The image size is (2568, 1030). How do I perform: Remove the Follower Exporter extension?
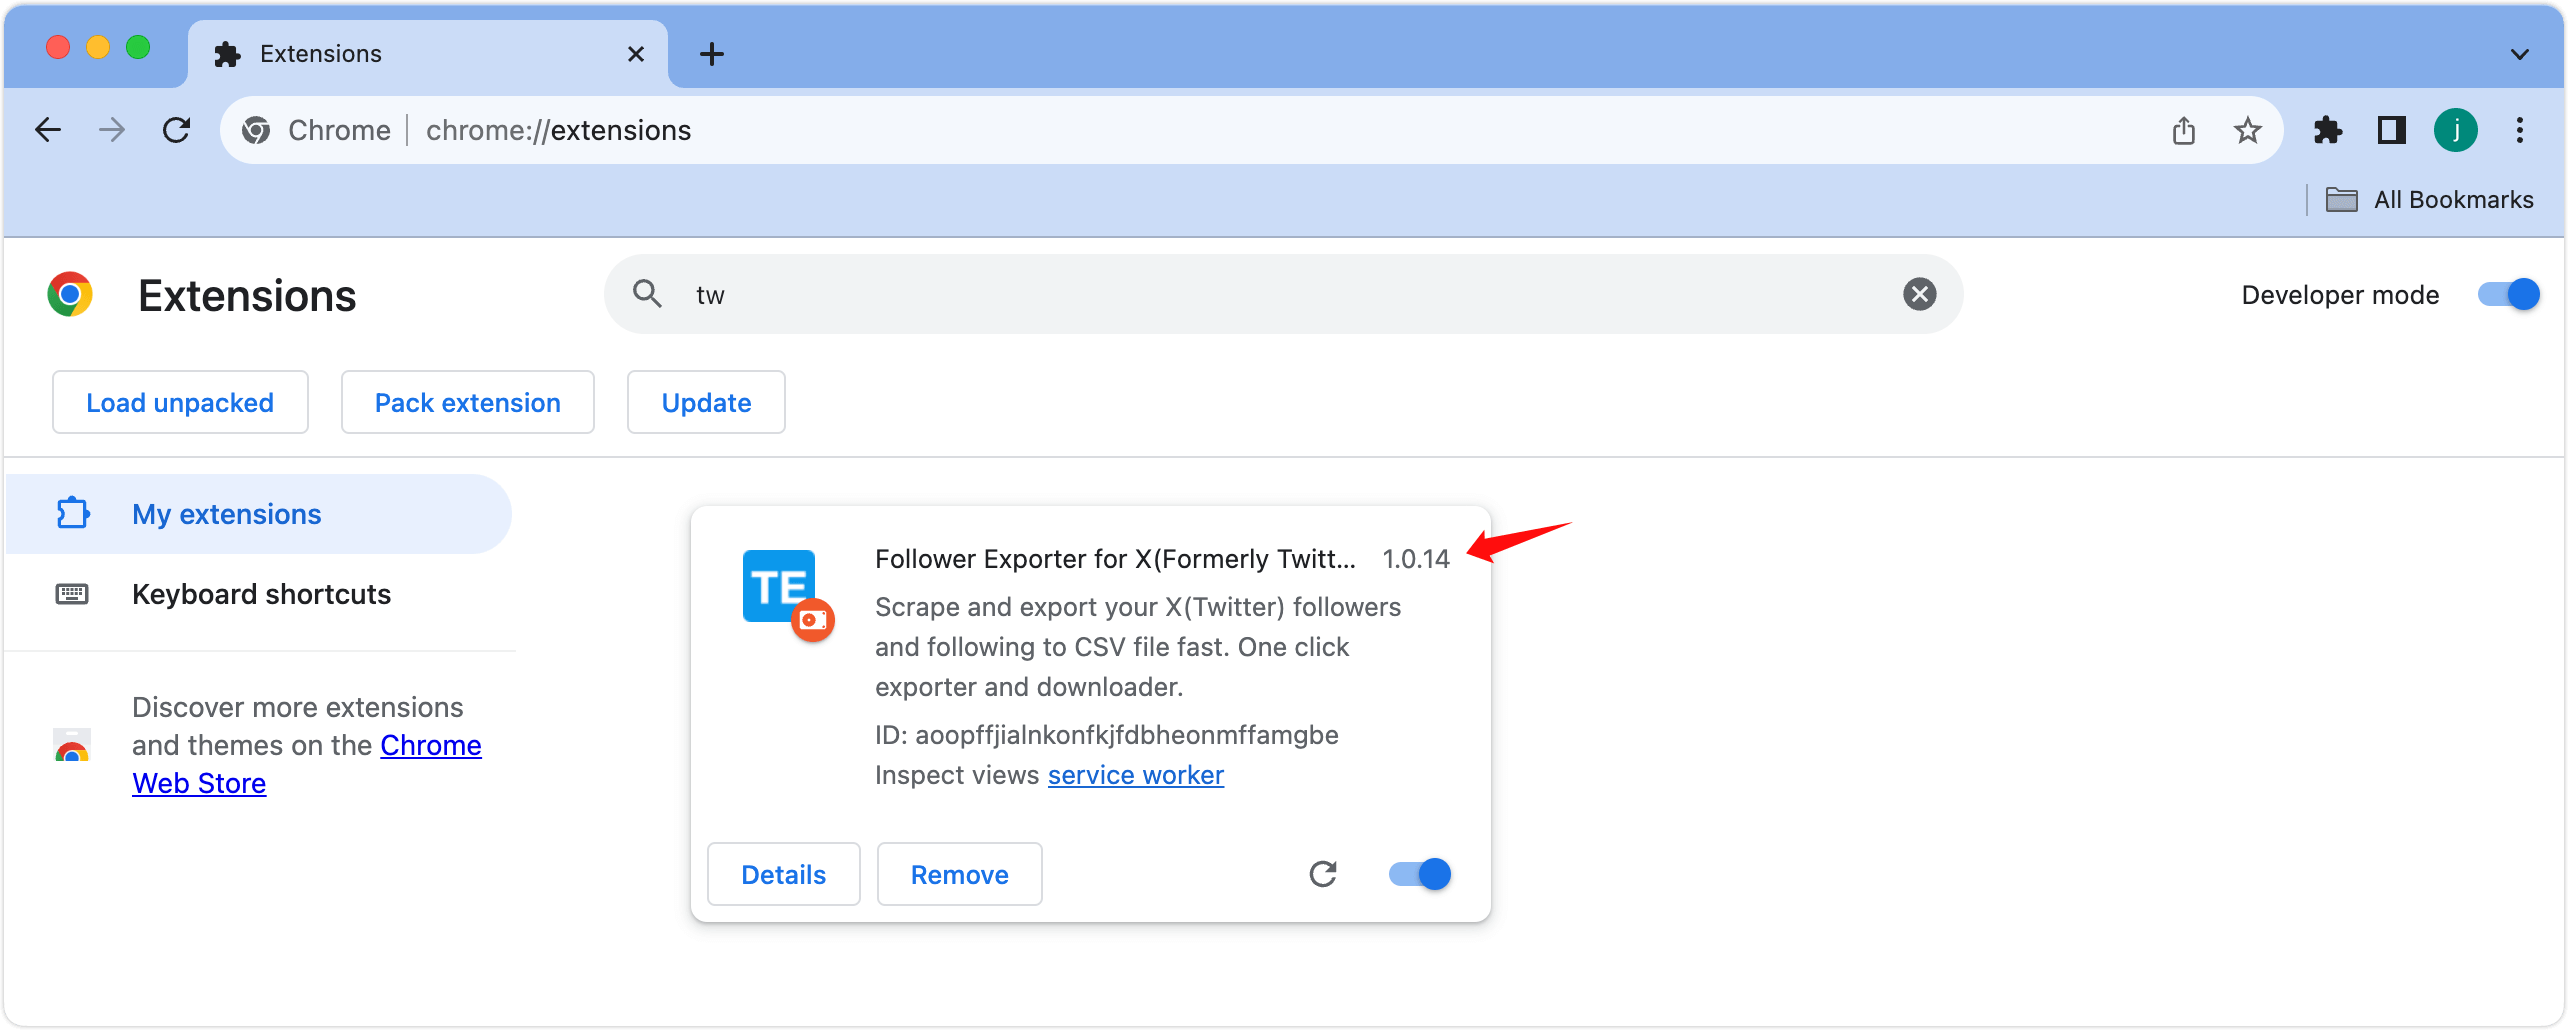pyautogui.click(x=960, y=875)
